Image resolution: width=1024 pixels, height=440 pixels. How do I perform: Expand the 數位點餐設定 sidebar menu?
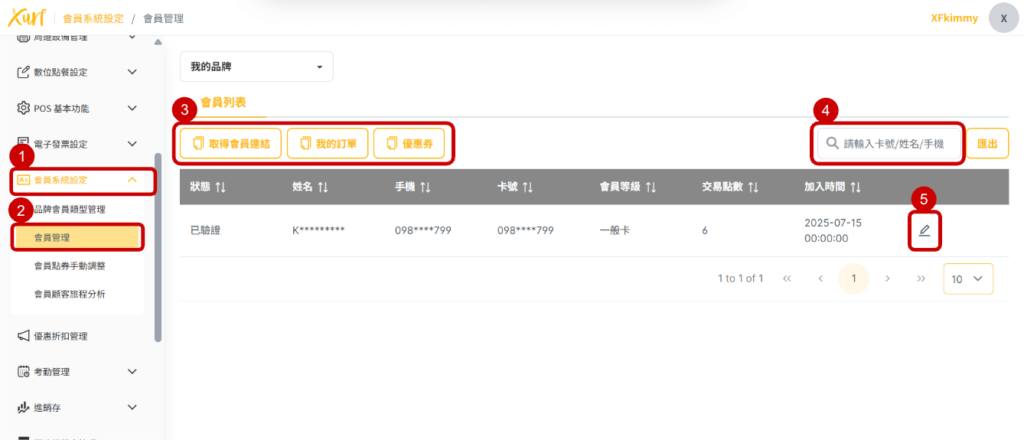[132, 72]
